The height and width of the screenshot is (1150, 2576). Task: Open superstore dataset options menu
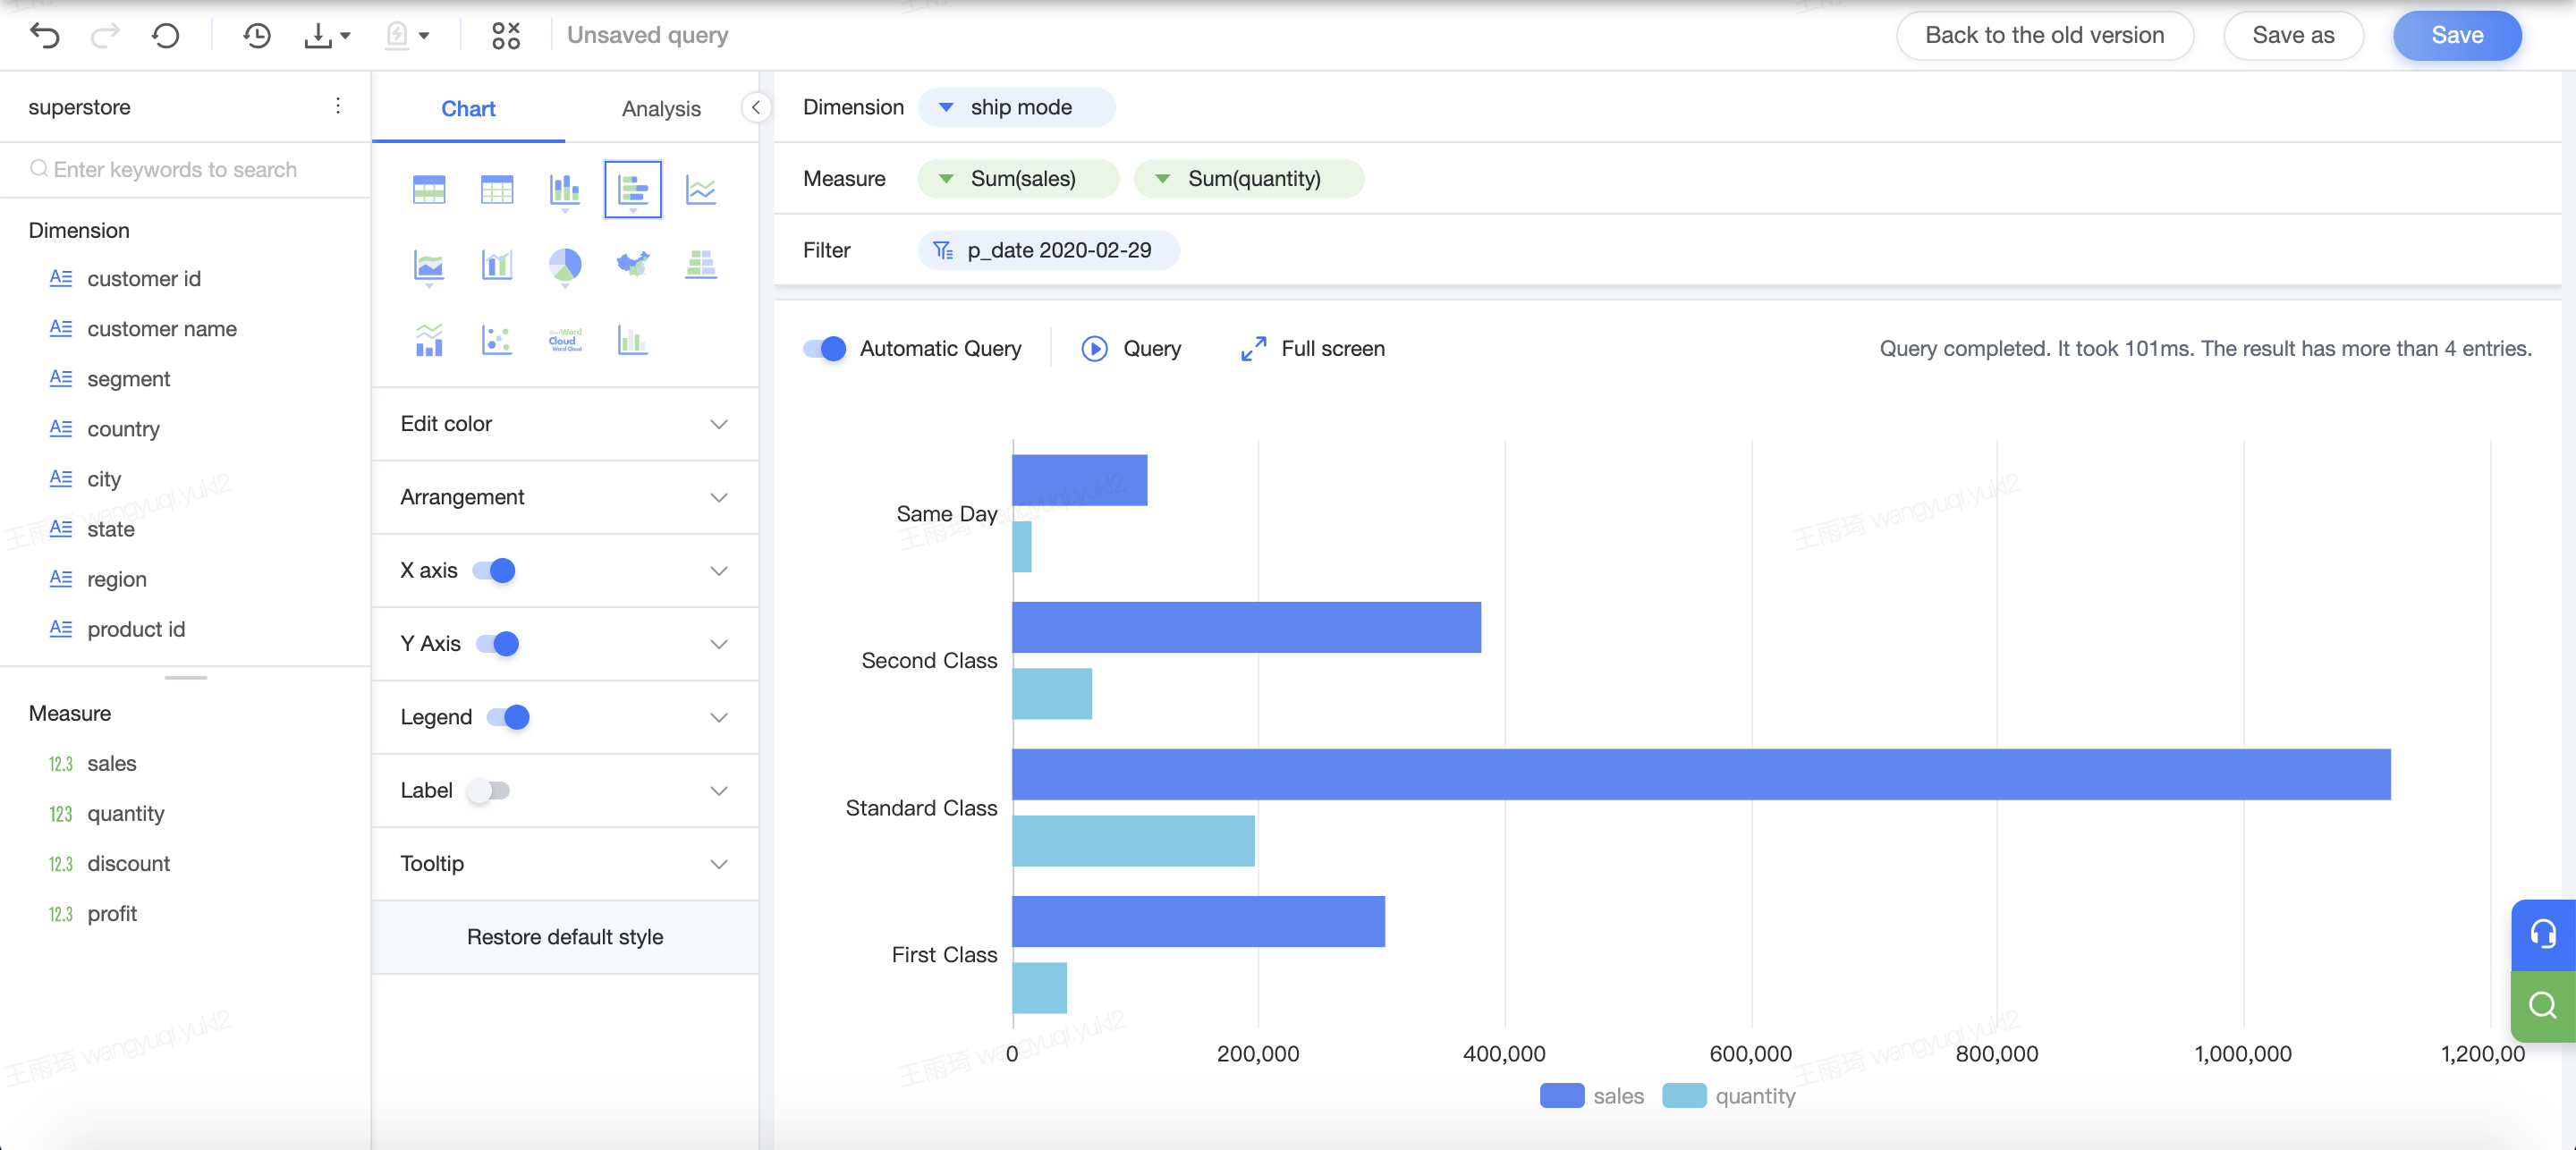pyautogui.click(x=338, y=106)
